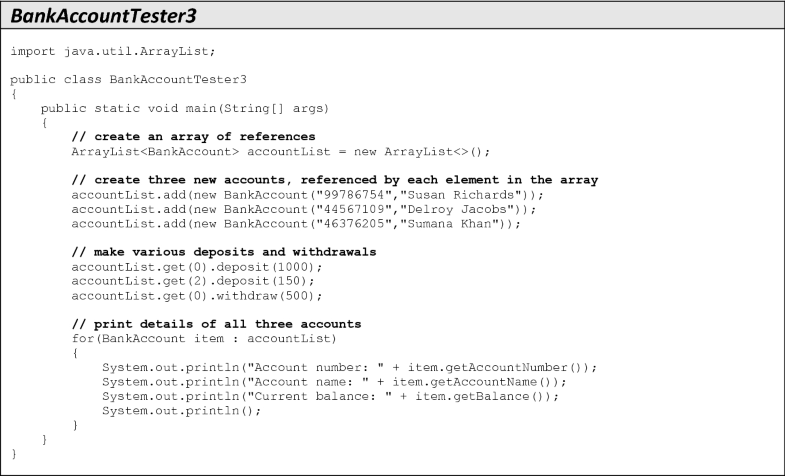Click the comment 'make various deposits and withdrawals'

tap(224, 252)
